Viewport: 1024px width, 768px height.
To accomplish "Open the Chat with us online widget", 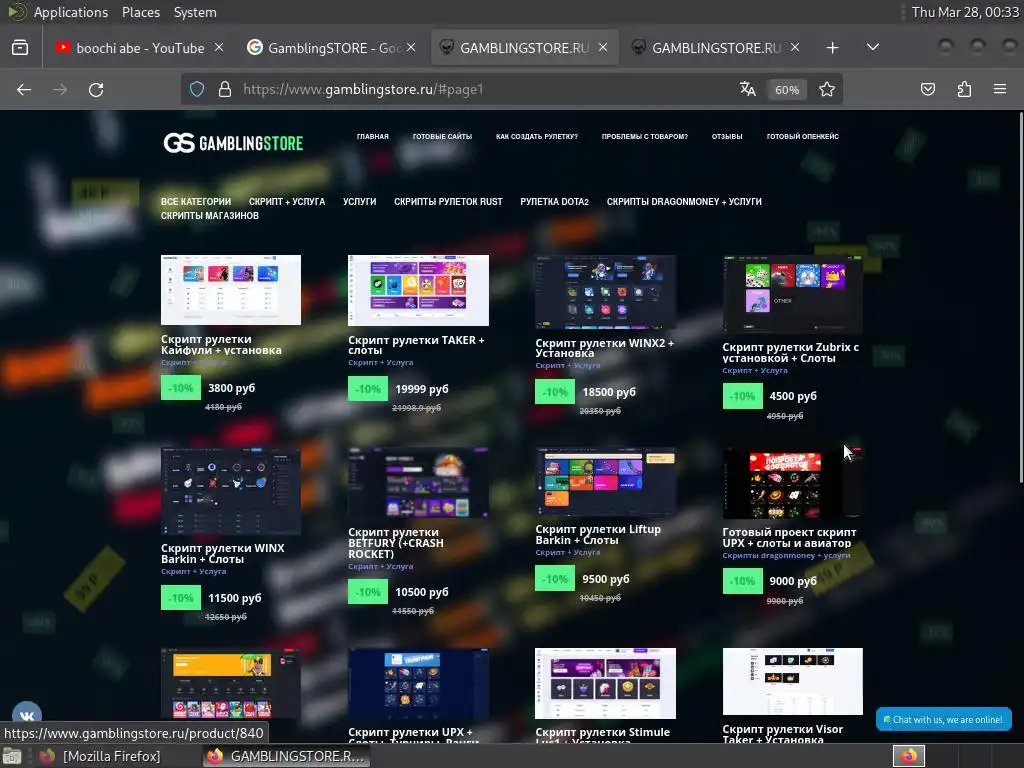I will pos(944,719).
